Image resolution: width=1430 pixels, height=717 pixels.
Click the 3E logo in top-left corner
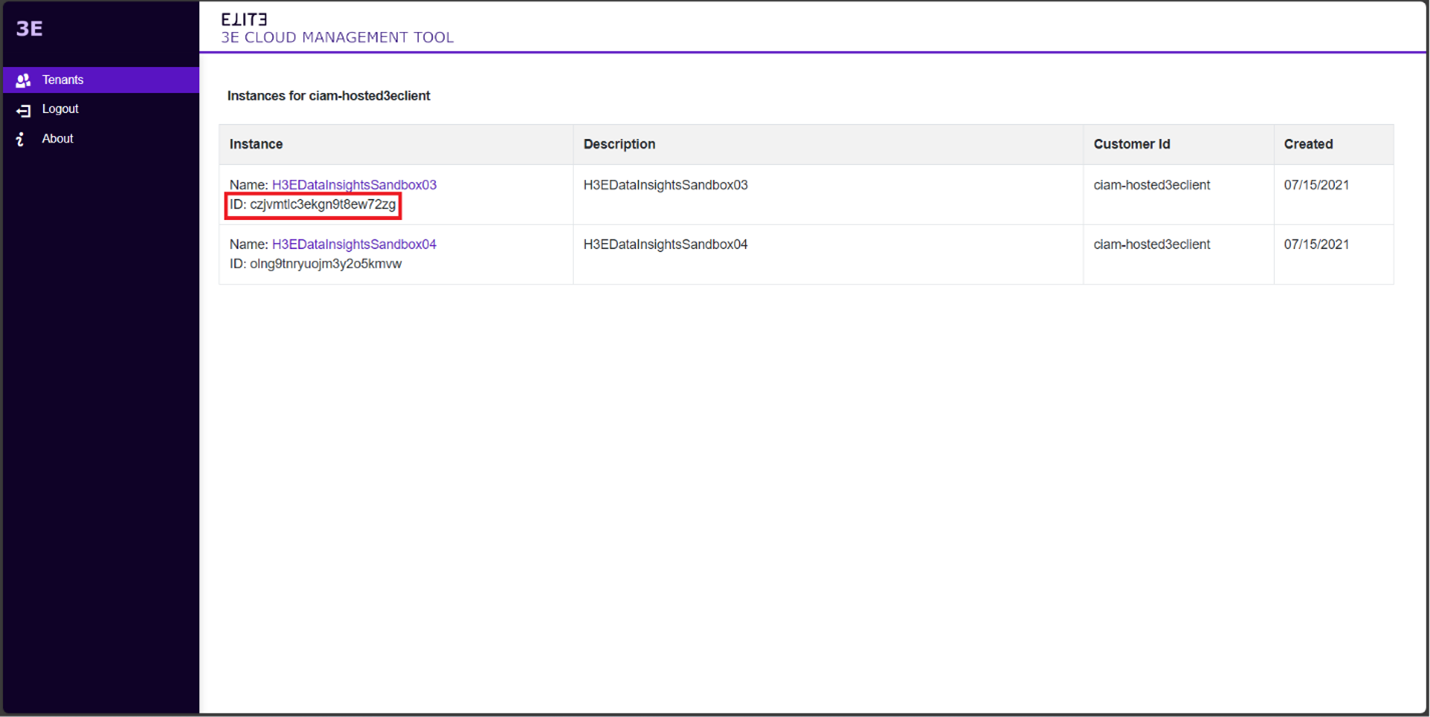click(29, 28)
